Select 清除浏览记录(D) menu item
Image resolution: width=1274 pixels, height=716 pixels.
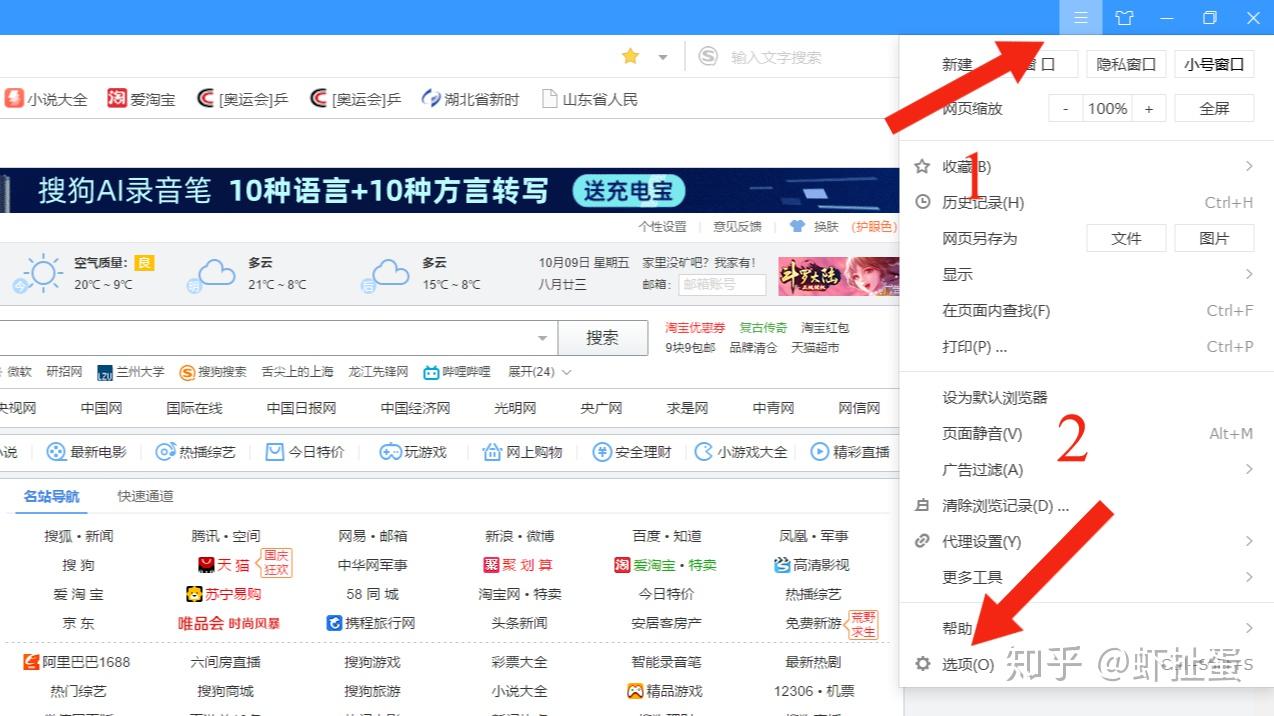coord(1085,505)
